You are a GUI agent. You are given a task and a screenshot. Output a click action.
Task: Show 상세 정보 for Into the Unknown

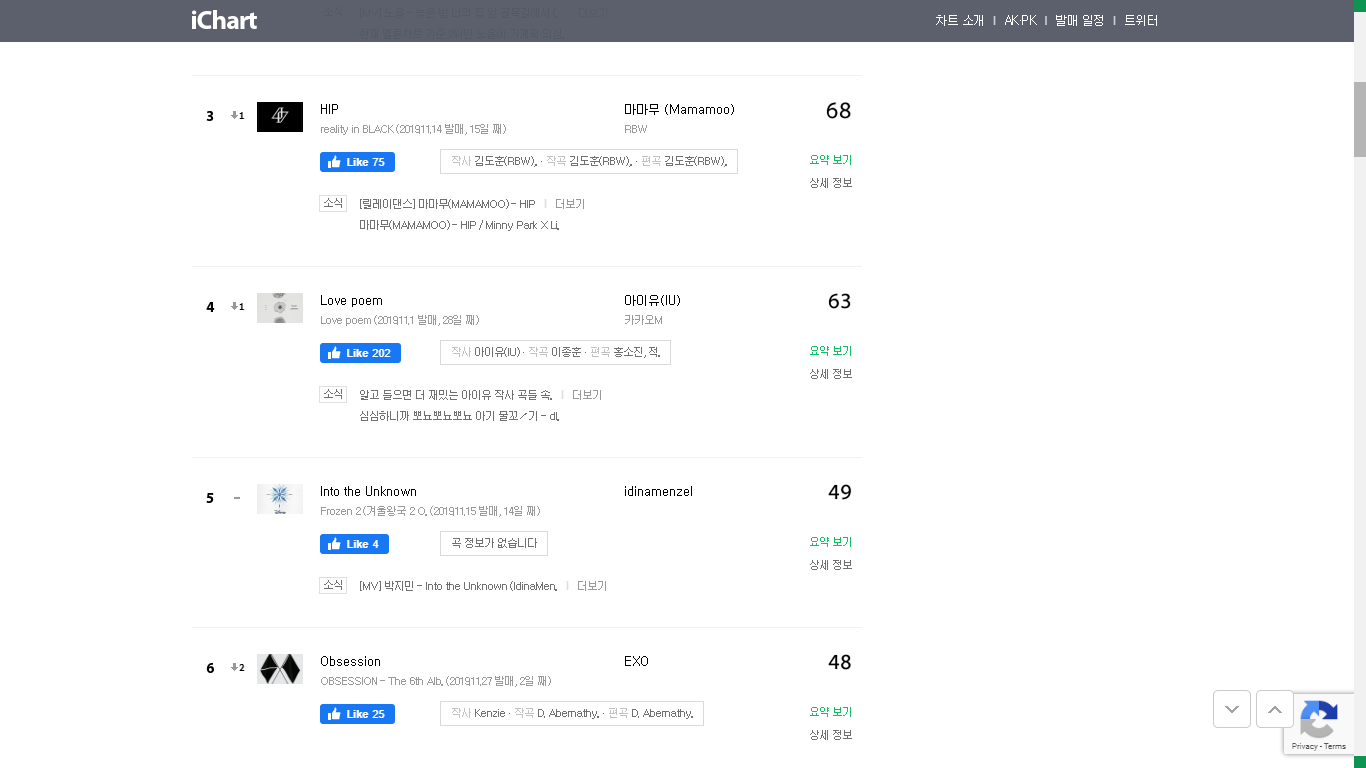click(831, 565)
